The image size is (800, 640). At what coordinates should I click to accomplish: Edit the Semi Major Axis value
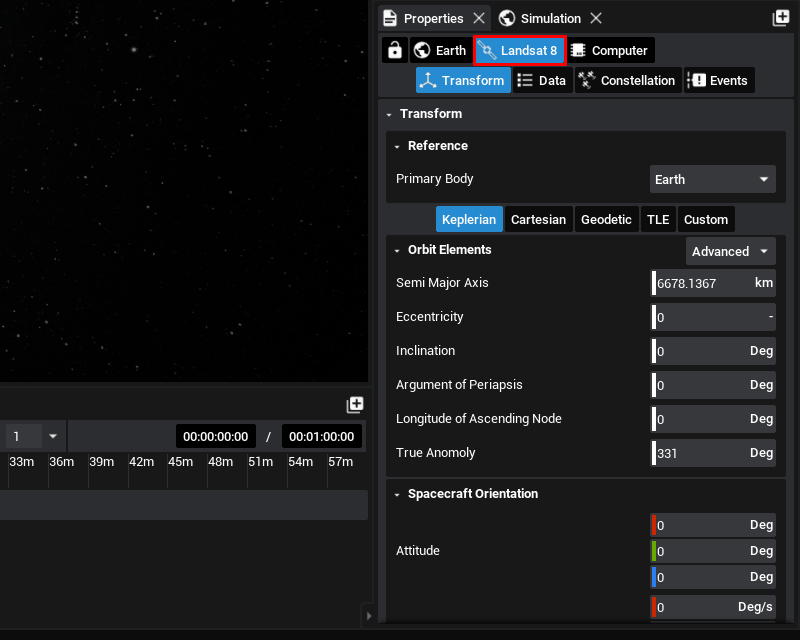coord(713,283)
